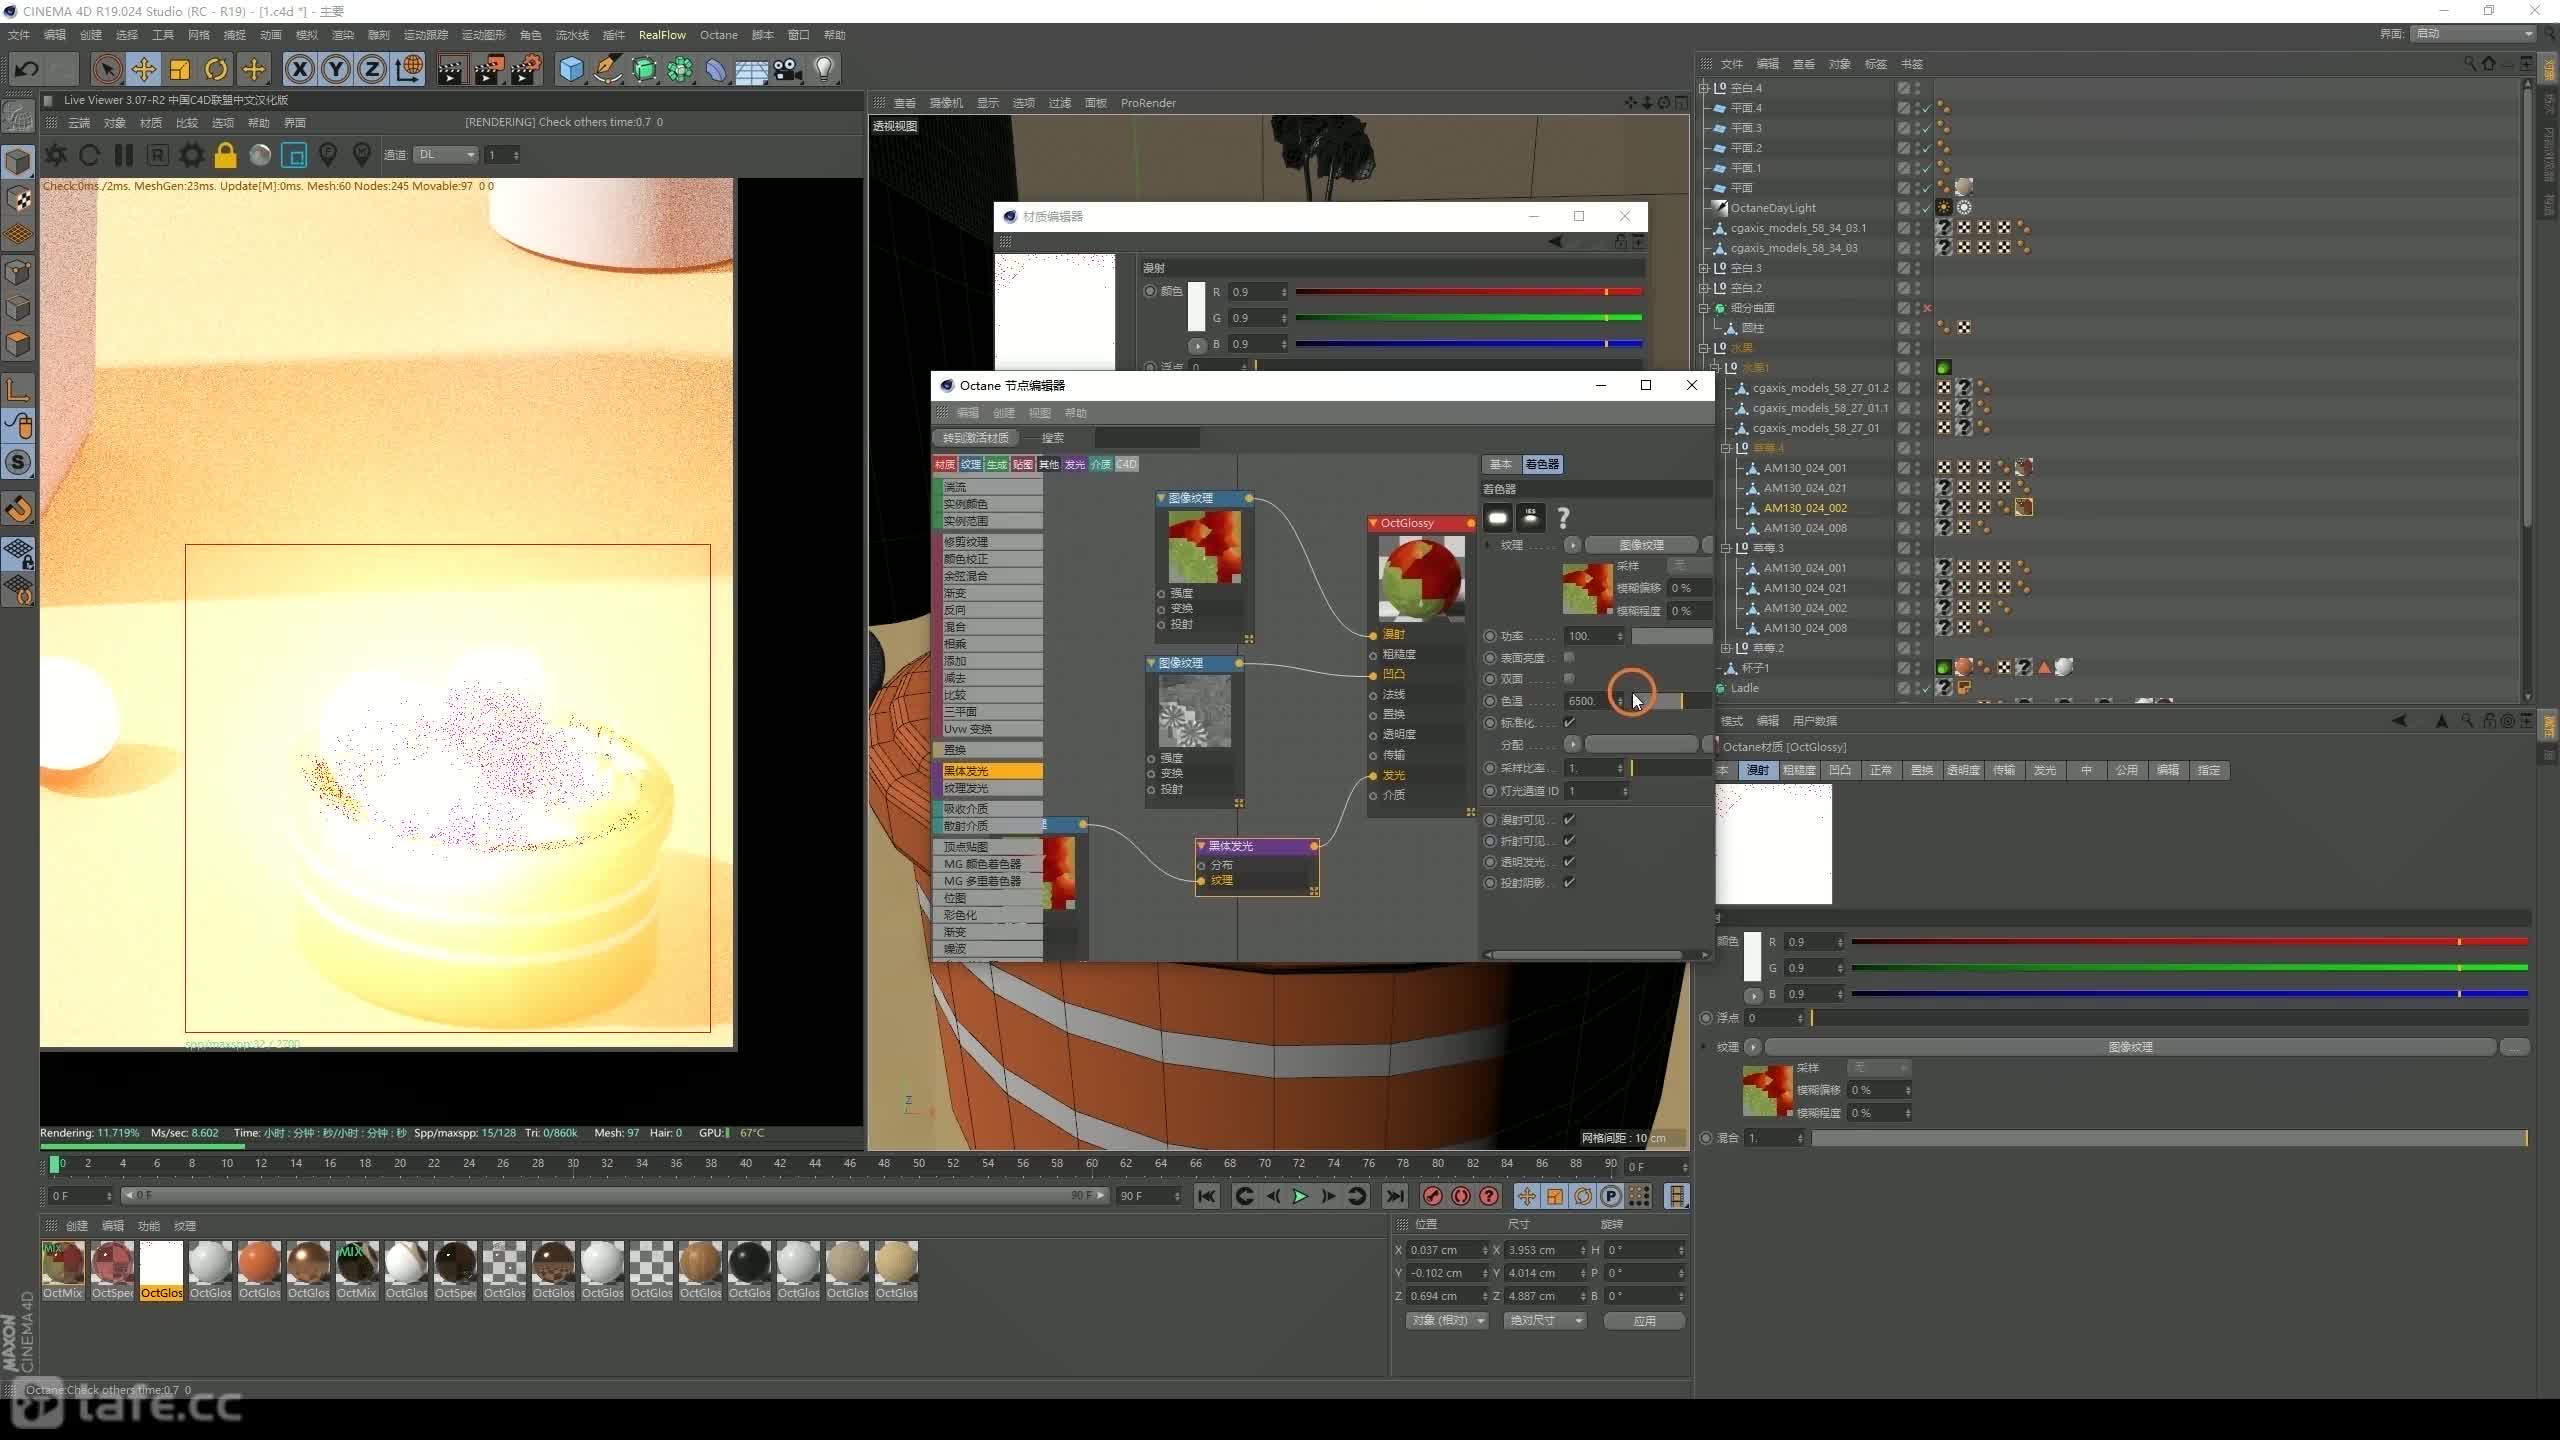Open the Octane menu in main menu bar
Image resolution: width=2560 pixels, height=1440 pixels.
click(718, 35)
